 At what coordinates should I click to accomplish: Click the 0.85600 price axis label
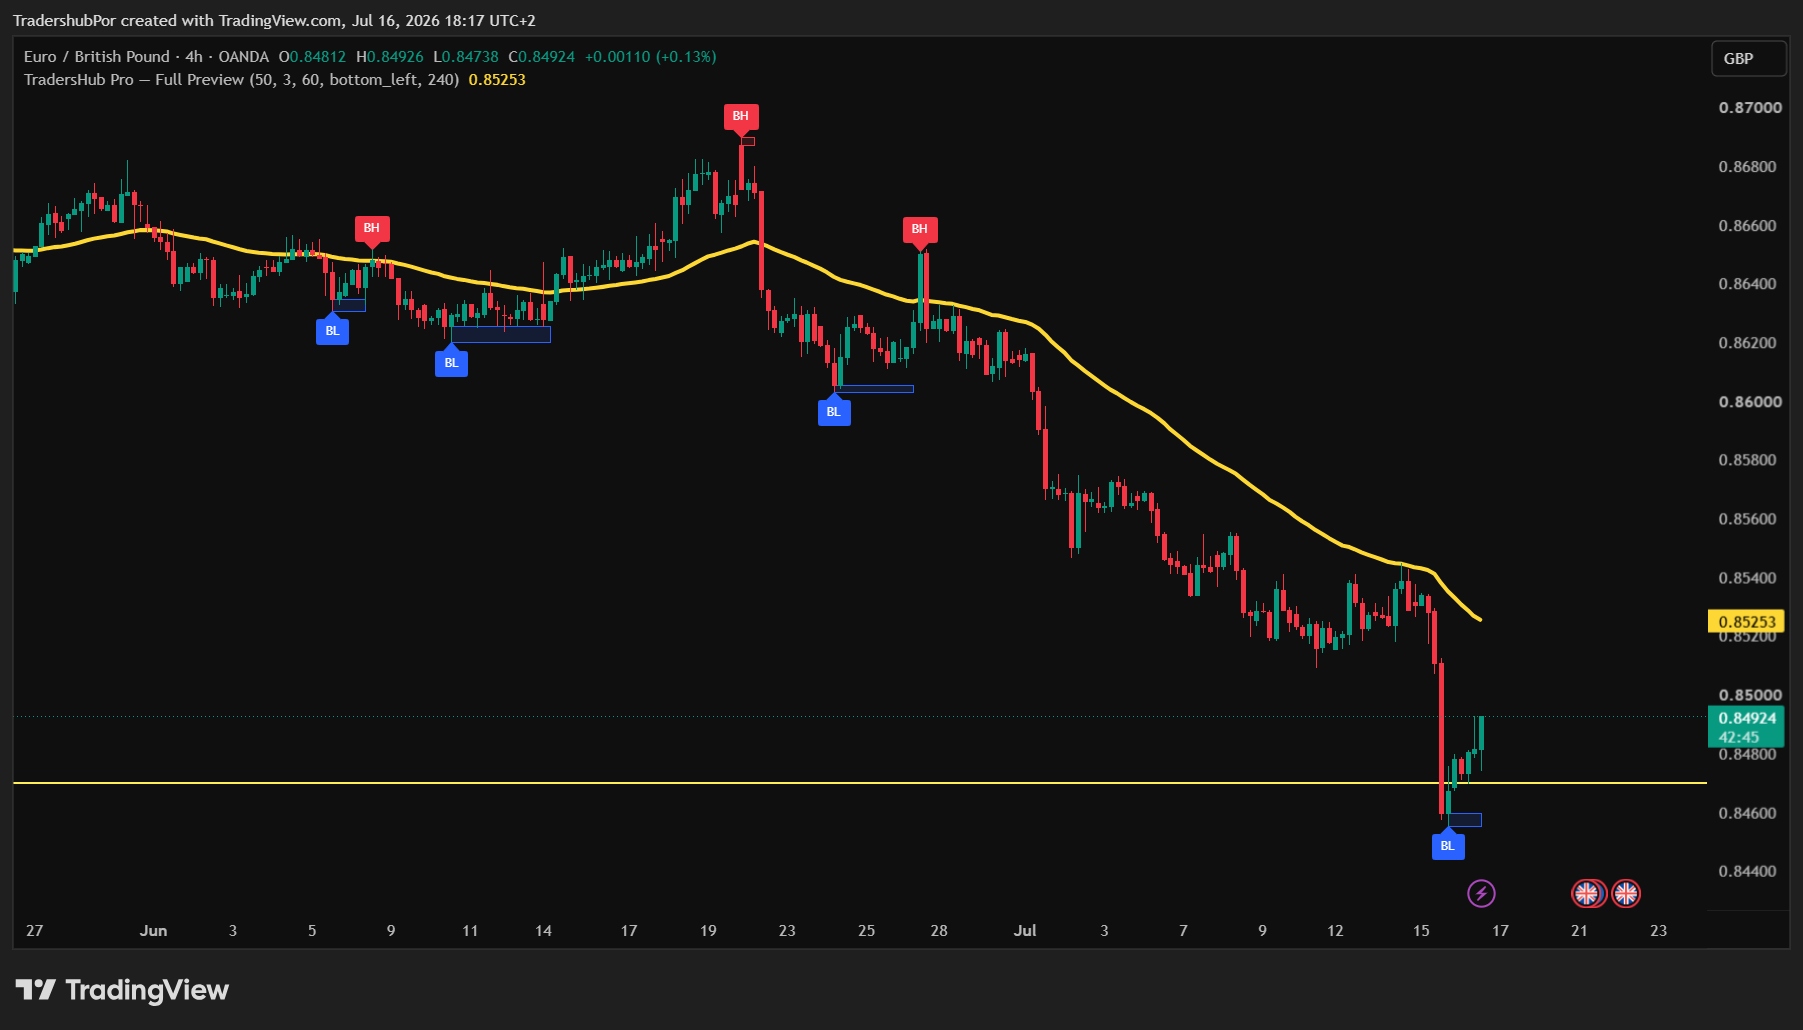1748,519
